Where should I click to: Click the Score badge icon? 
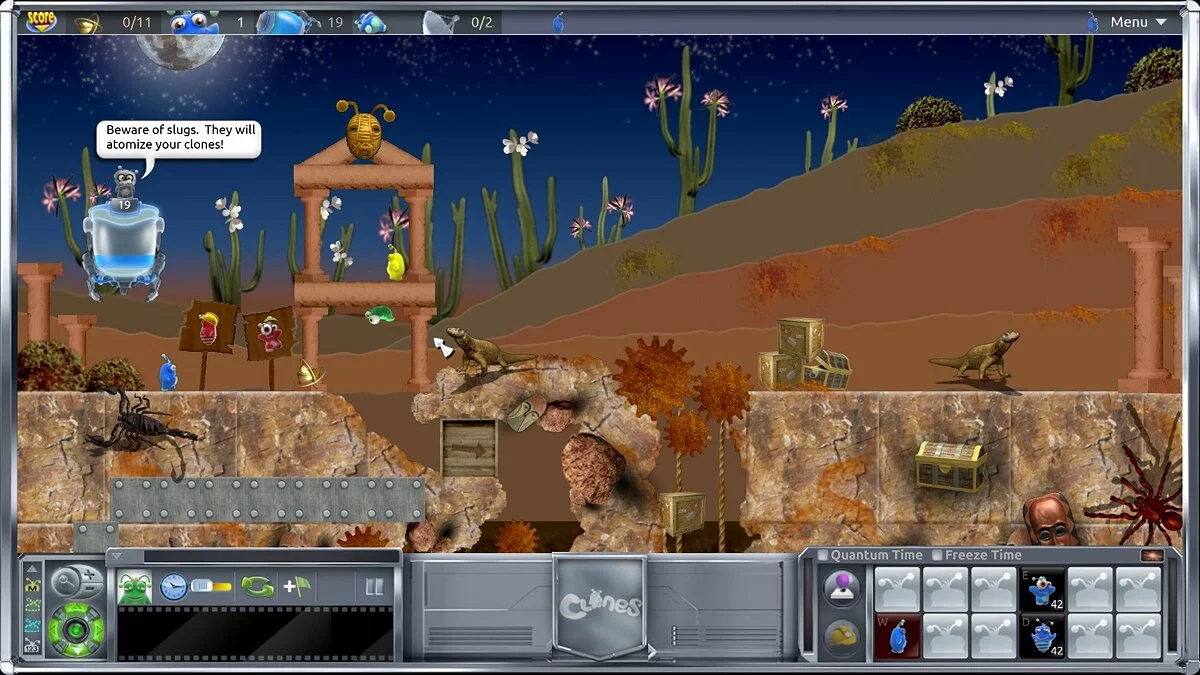[x=40, y=20]
